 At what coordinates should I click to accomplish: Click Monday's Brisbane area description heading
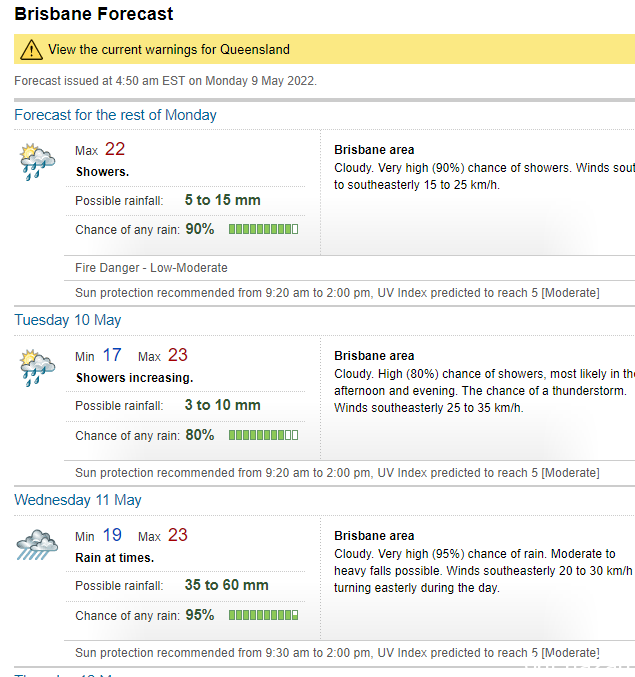(x=374, y=150)
